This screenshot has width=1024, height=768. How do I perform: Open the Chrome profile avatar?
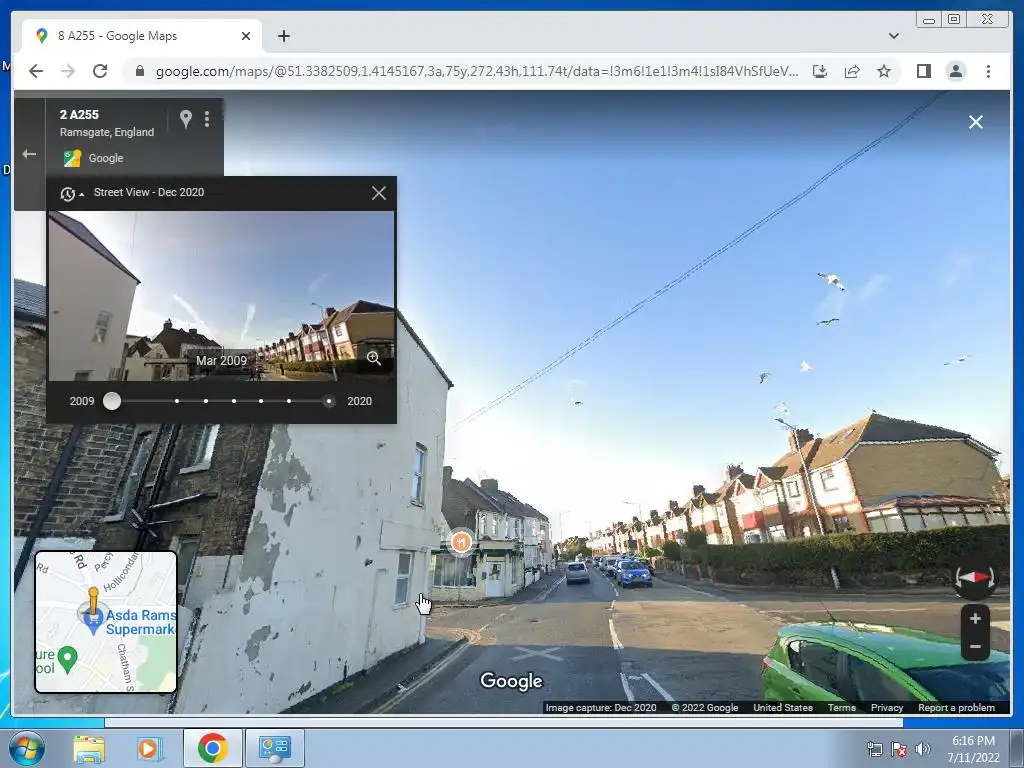tap(955, 71)
